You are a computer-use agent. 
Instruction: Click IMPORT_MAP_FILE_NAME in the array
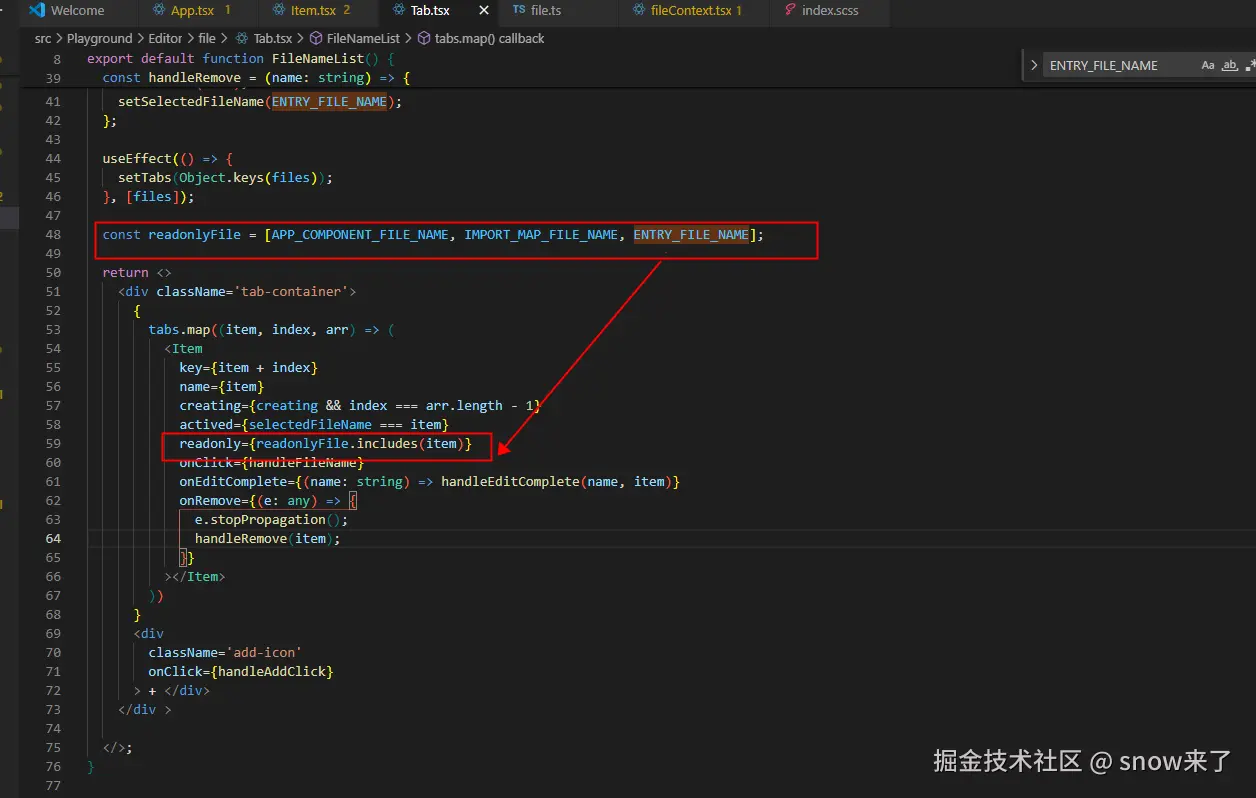tap(541, 234)
